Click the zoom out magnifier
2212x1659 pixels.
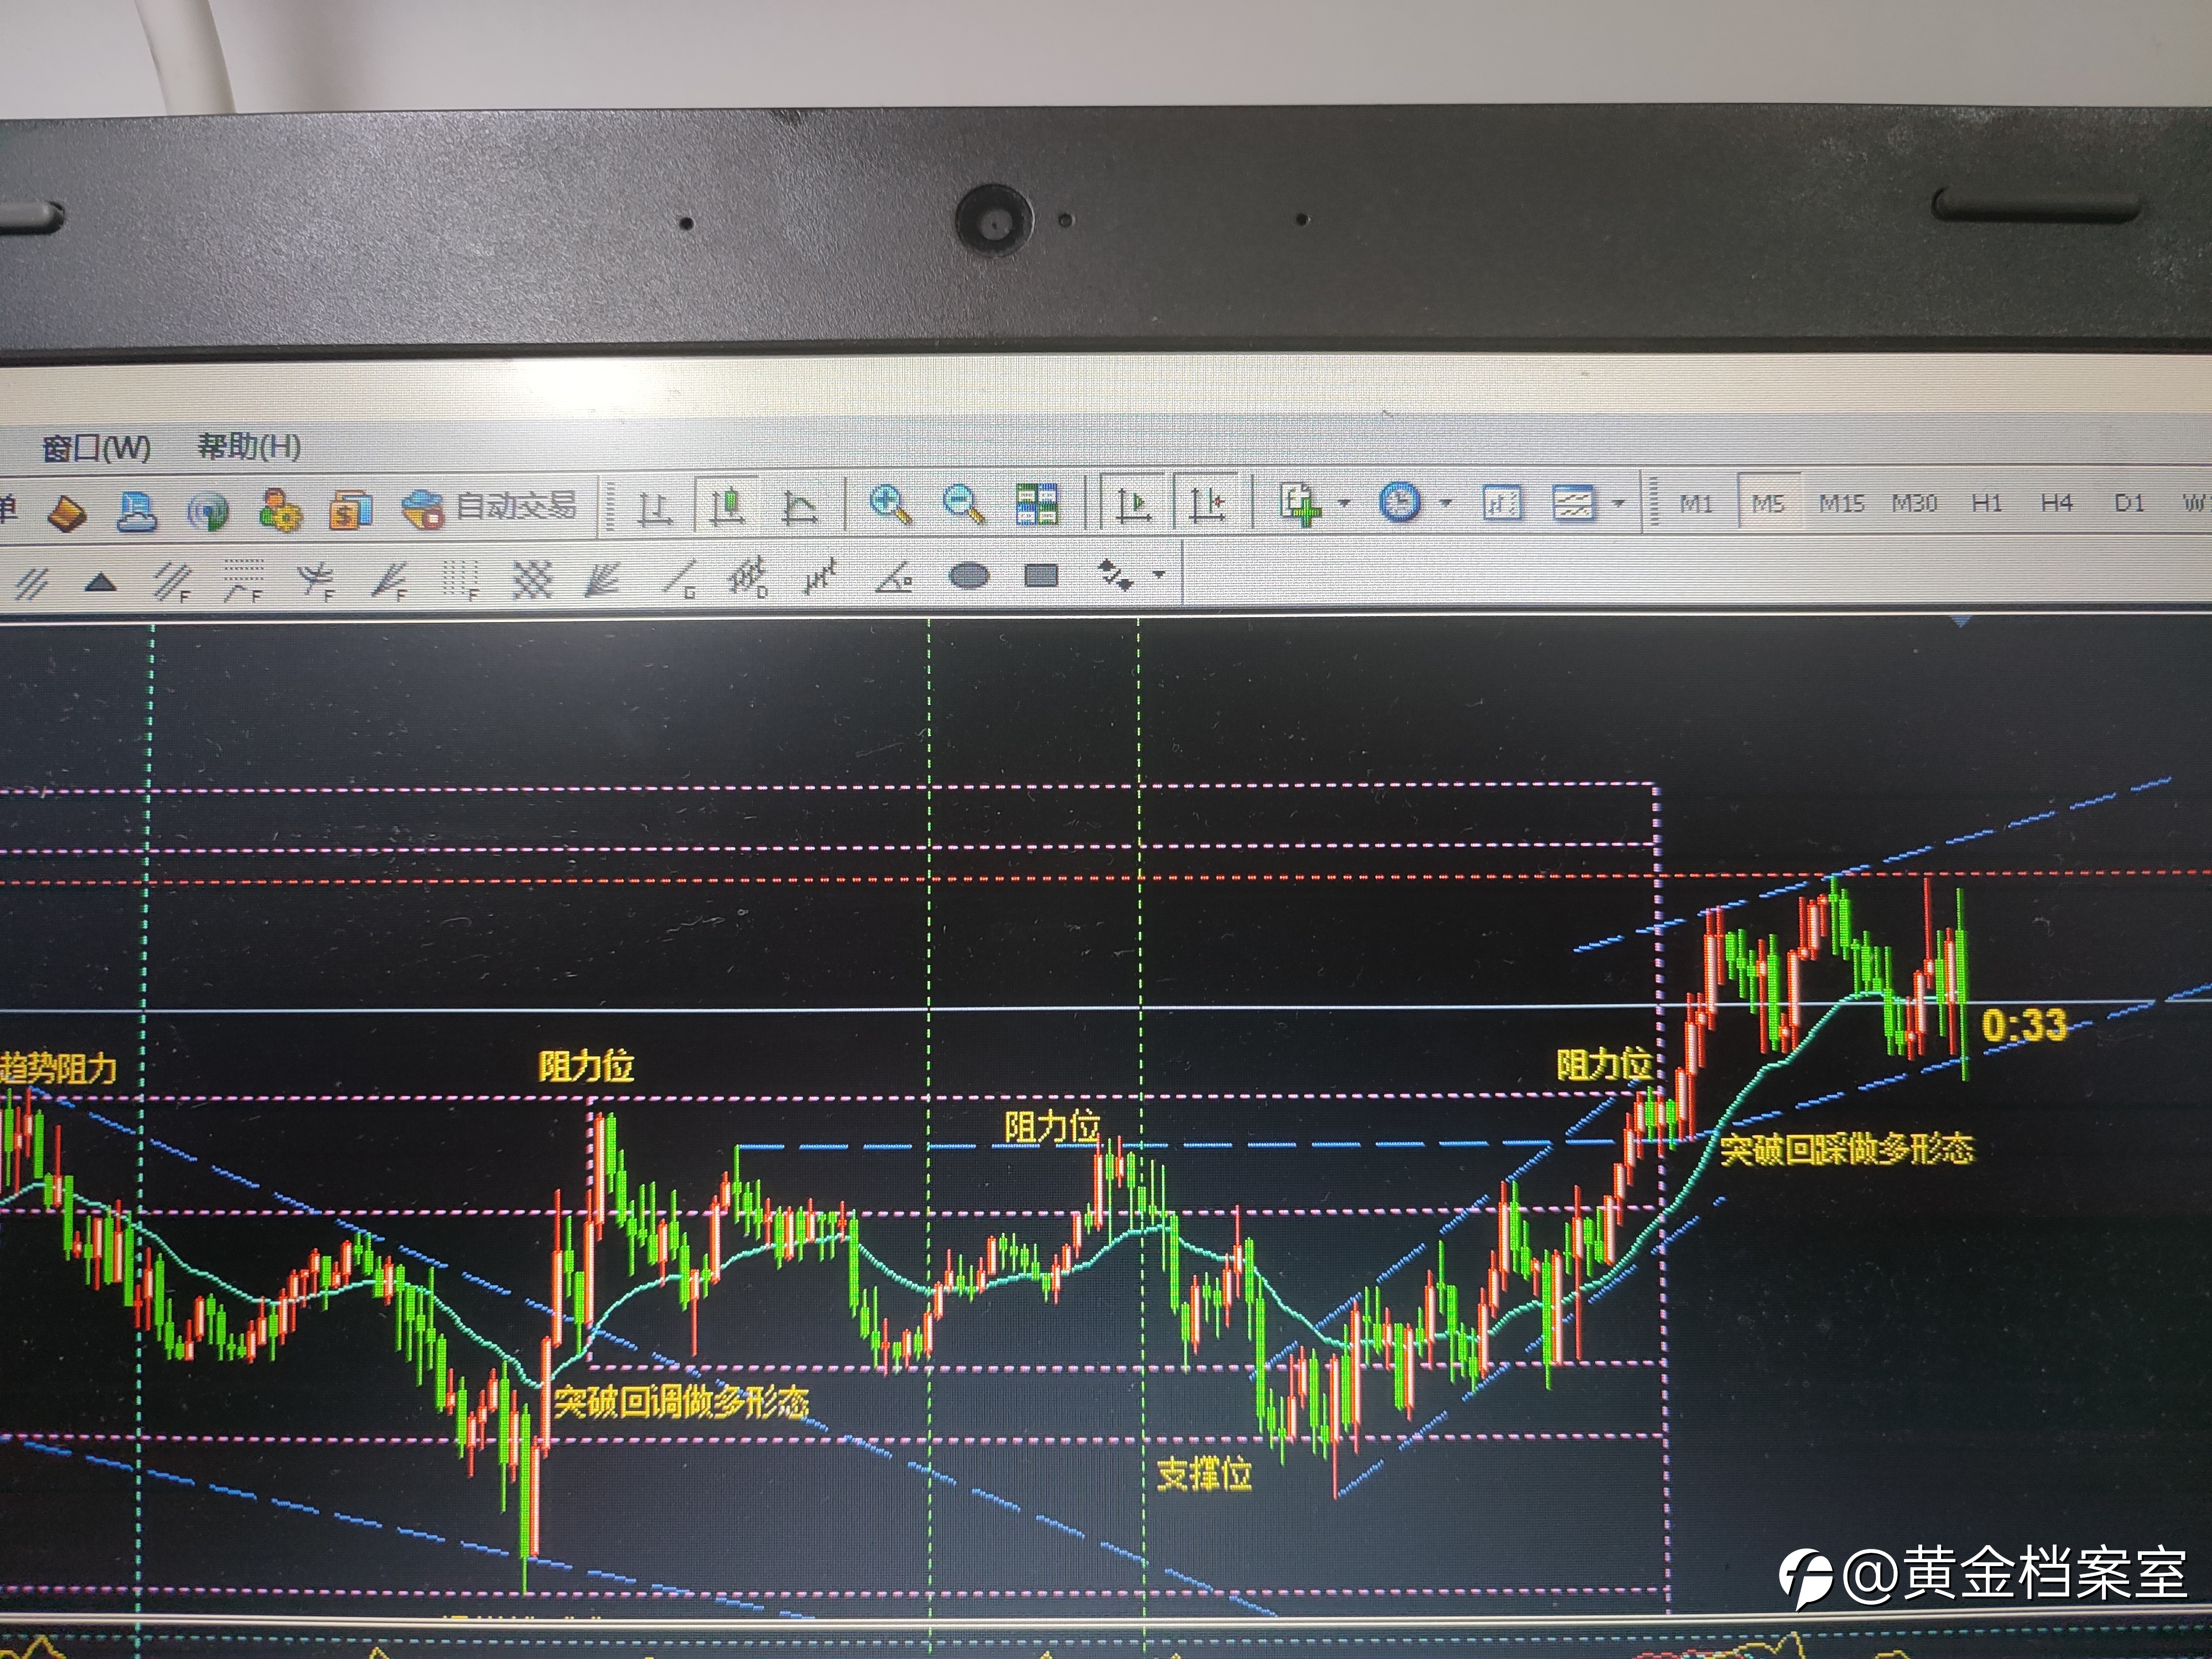(x=963, y=504)
